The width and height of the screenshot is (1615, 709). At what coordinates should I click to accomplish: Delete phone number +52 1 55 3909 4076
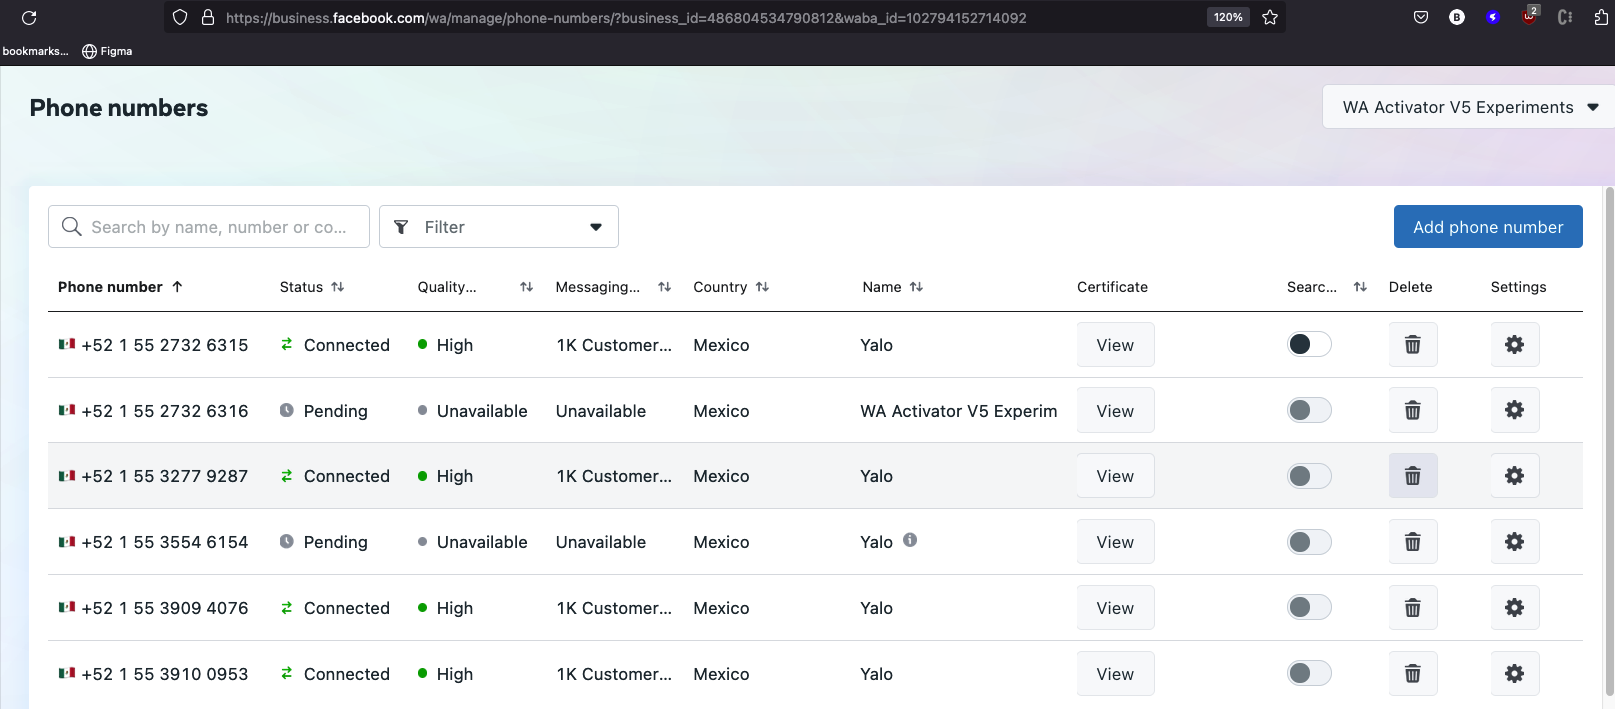[x=1413, y=608]
